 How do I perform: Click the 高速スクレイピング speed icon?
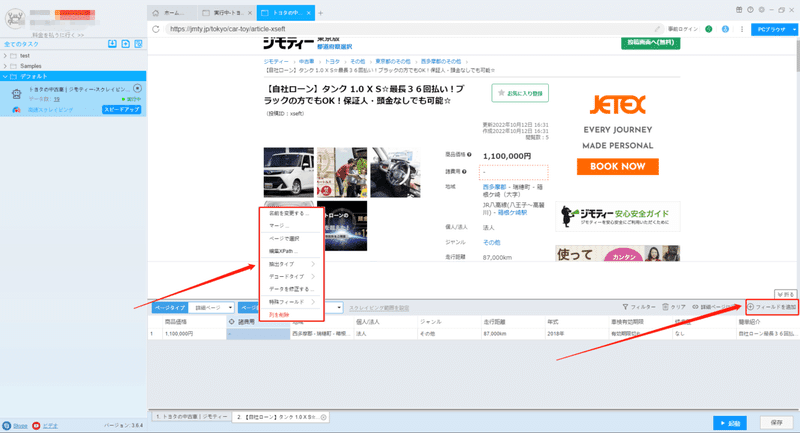16,110
